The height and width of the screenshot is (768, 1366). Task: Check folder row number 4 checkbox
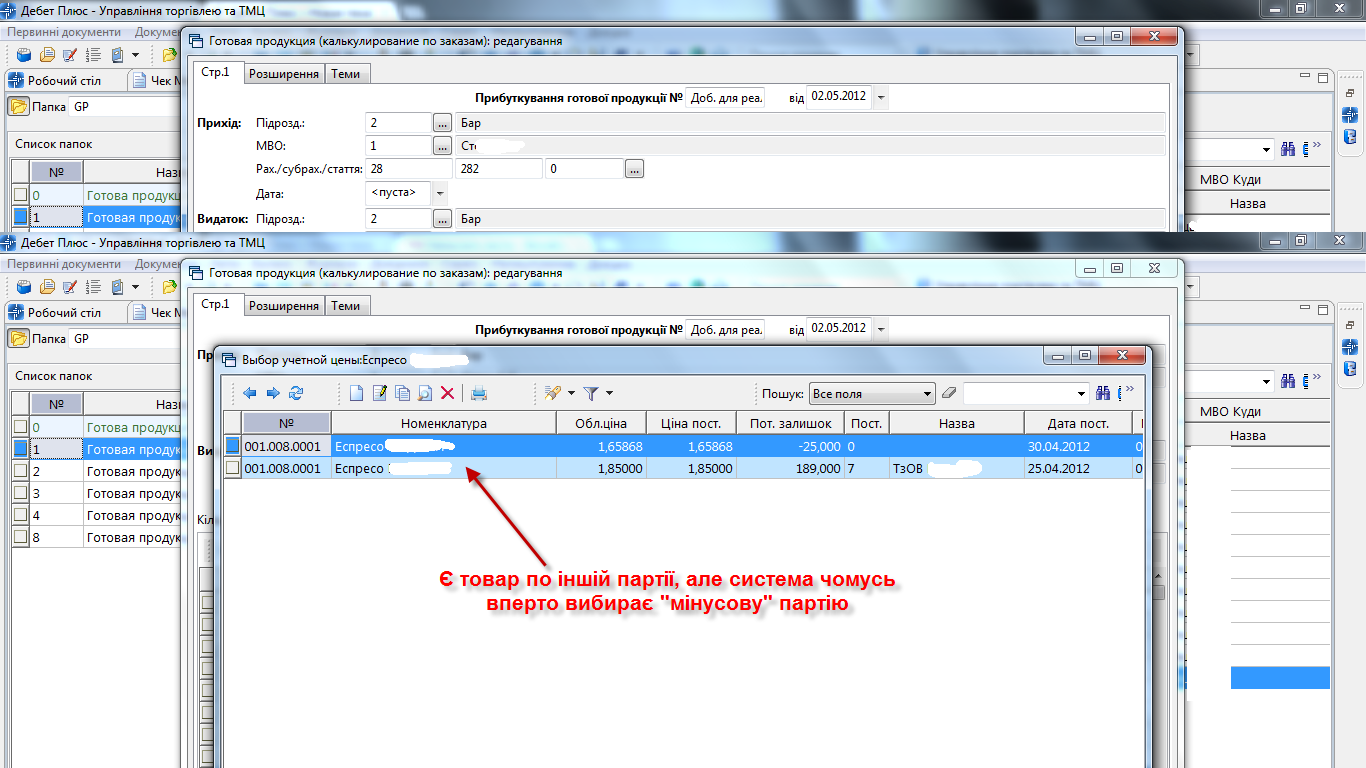point(20,515)
